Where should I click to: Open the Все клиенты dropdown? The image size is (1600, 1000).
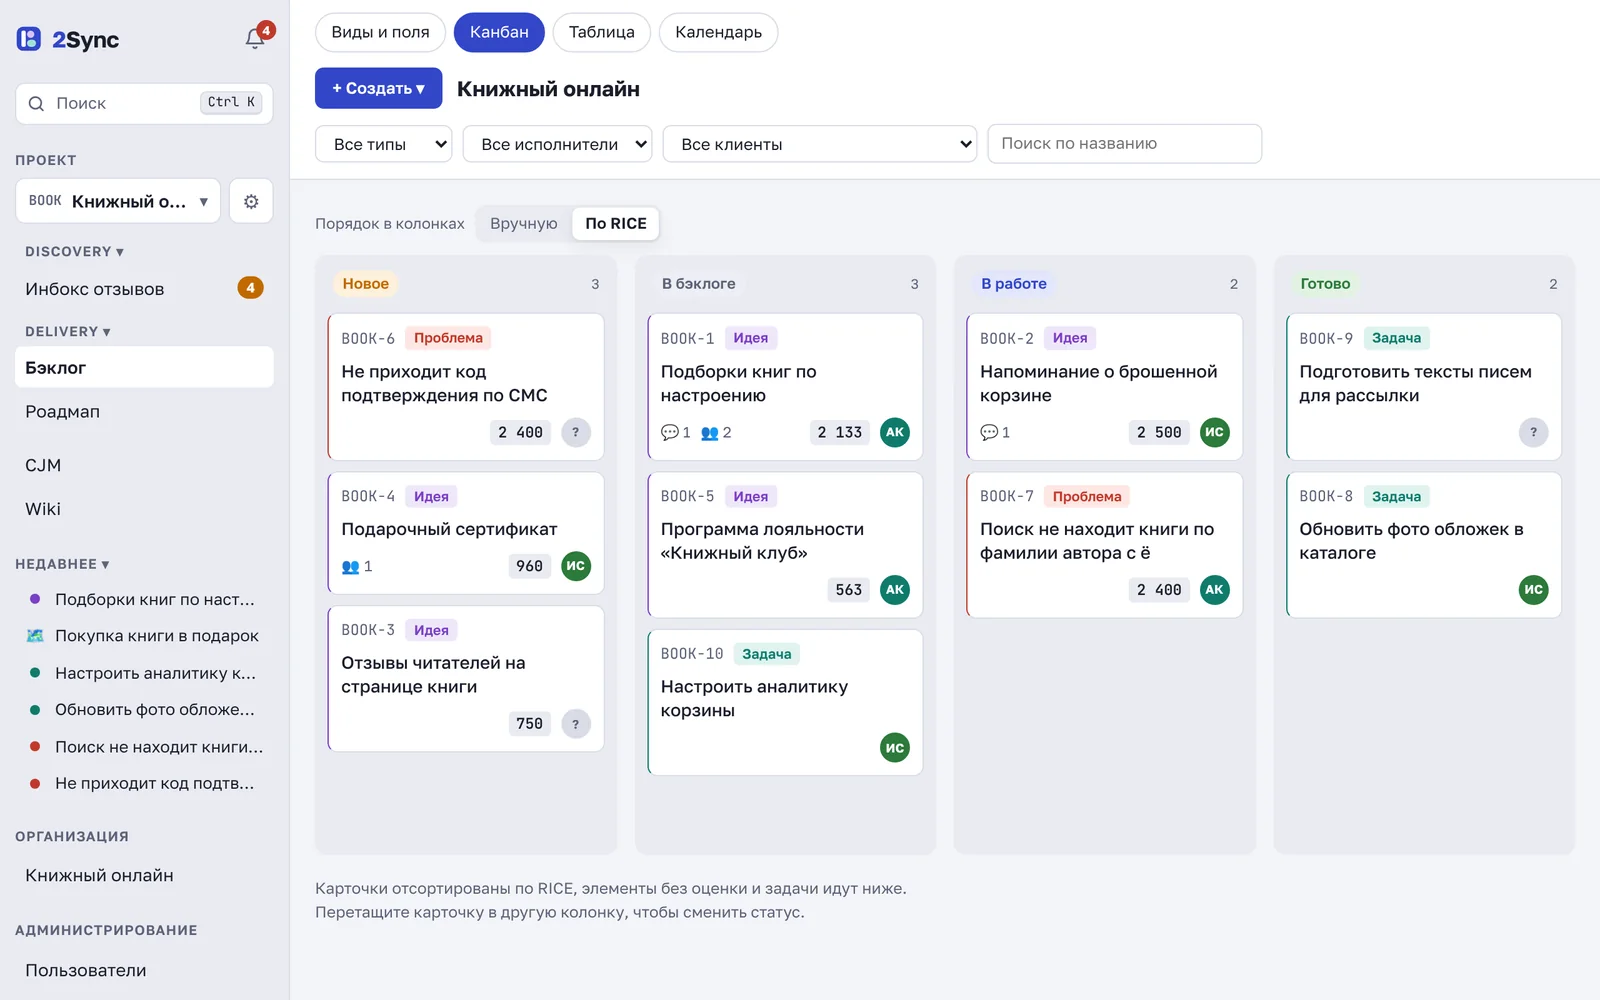point(820,144)
